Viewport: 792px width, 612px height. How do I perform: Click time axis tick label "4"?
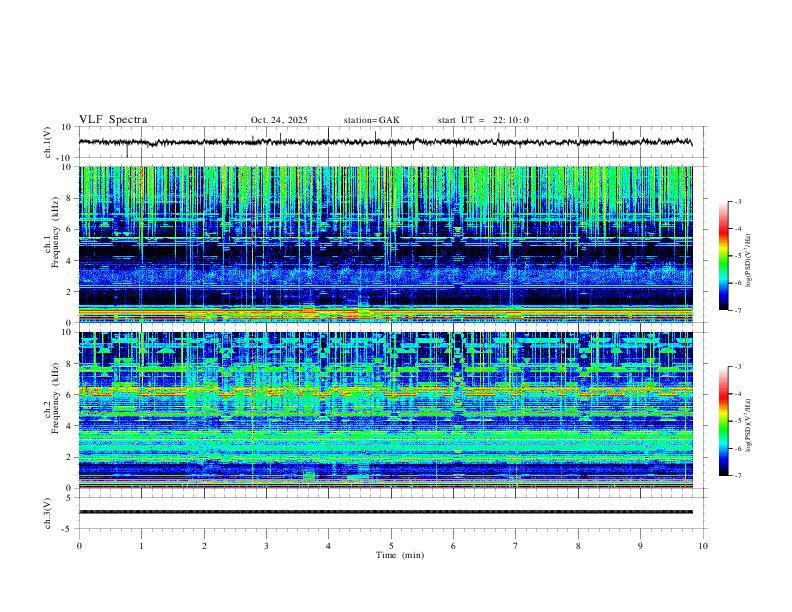click(328, 546)
